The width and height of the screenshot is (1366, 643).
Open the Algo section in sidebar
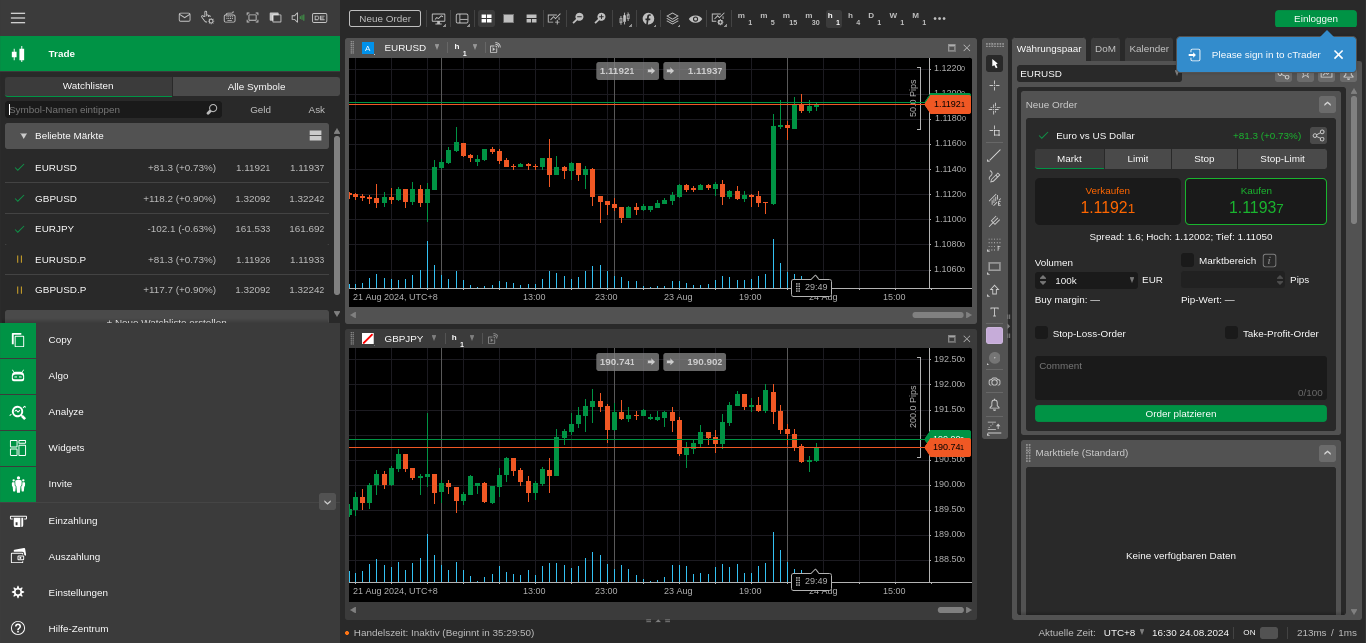[x=170, y=375]
